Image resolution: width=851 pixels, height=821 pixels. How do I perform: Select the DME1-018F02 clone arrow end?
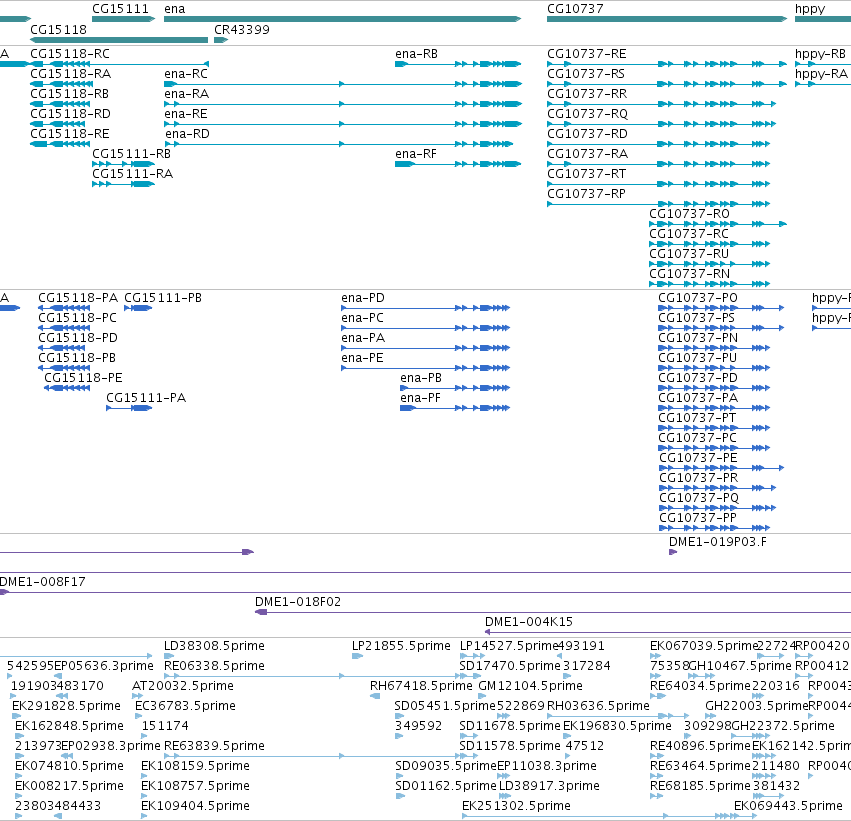261,612
